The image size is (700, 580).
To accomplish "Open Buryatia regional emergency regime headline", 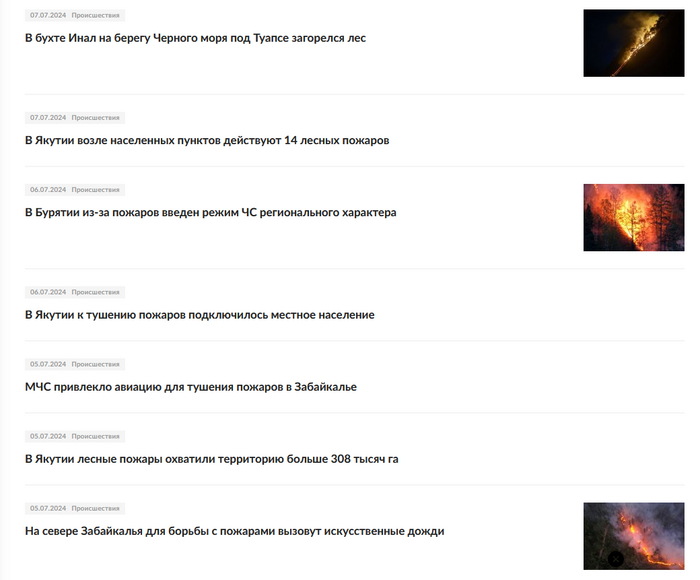I will coord(210,212).
